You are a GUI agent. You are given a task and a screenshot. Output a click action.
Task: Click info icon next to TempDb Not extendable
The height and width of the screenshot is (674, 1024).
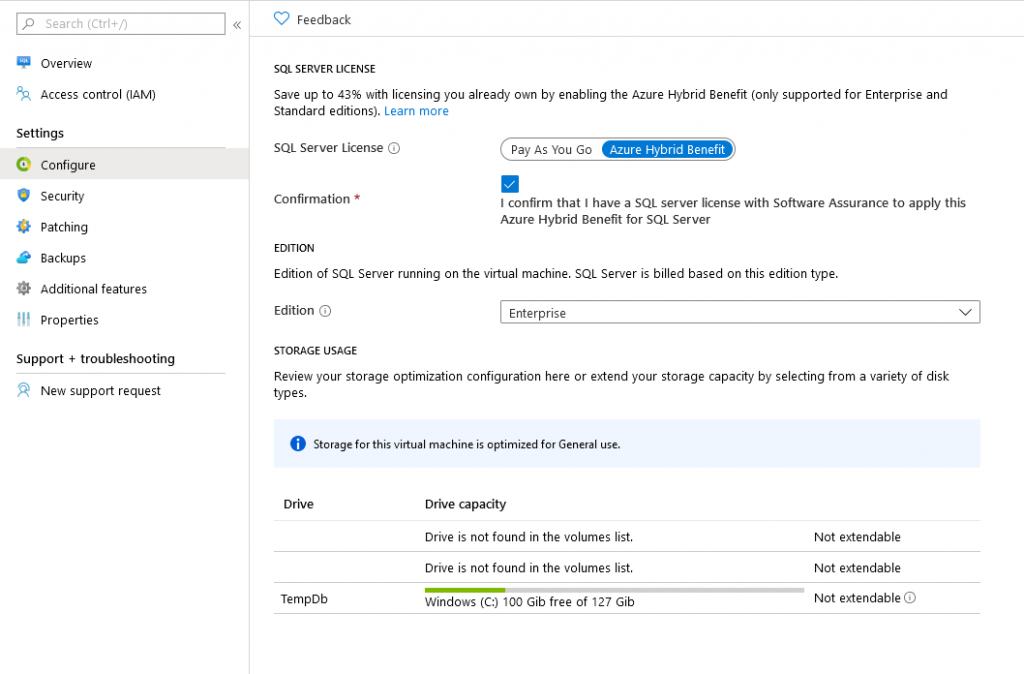click(x=910, y=598)
